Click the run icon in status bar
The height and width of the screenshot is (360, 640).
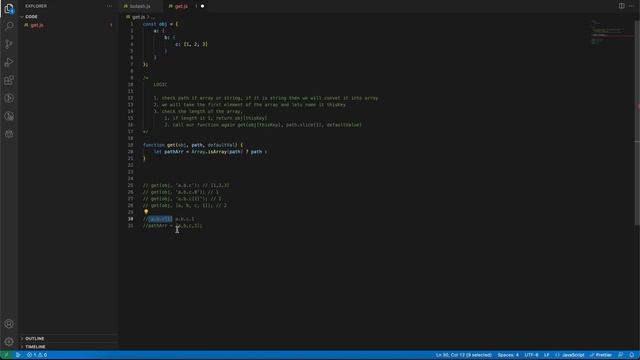click(x=18, y=355)
